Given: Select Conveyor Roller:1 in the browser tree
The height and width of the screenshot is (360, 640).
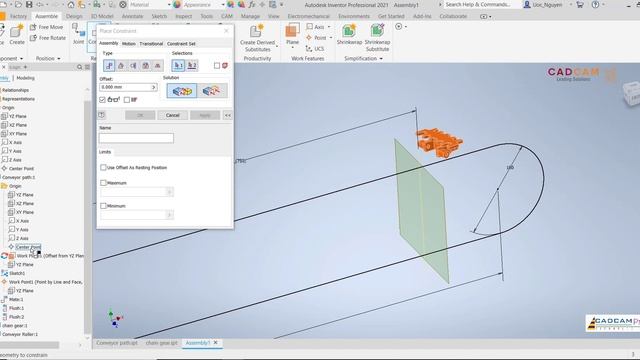Looking at the screenshot, I should click(20, 334).
